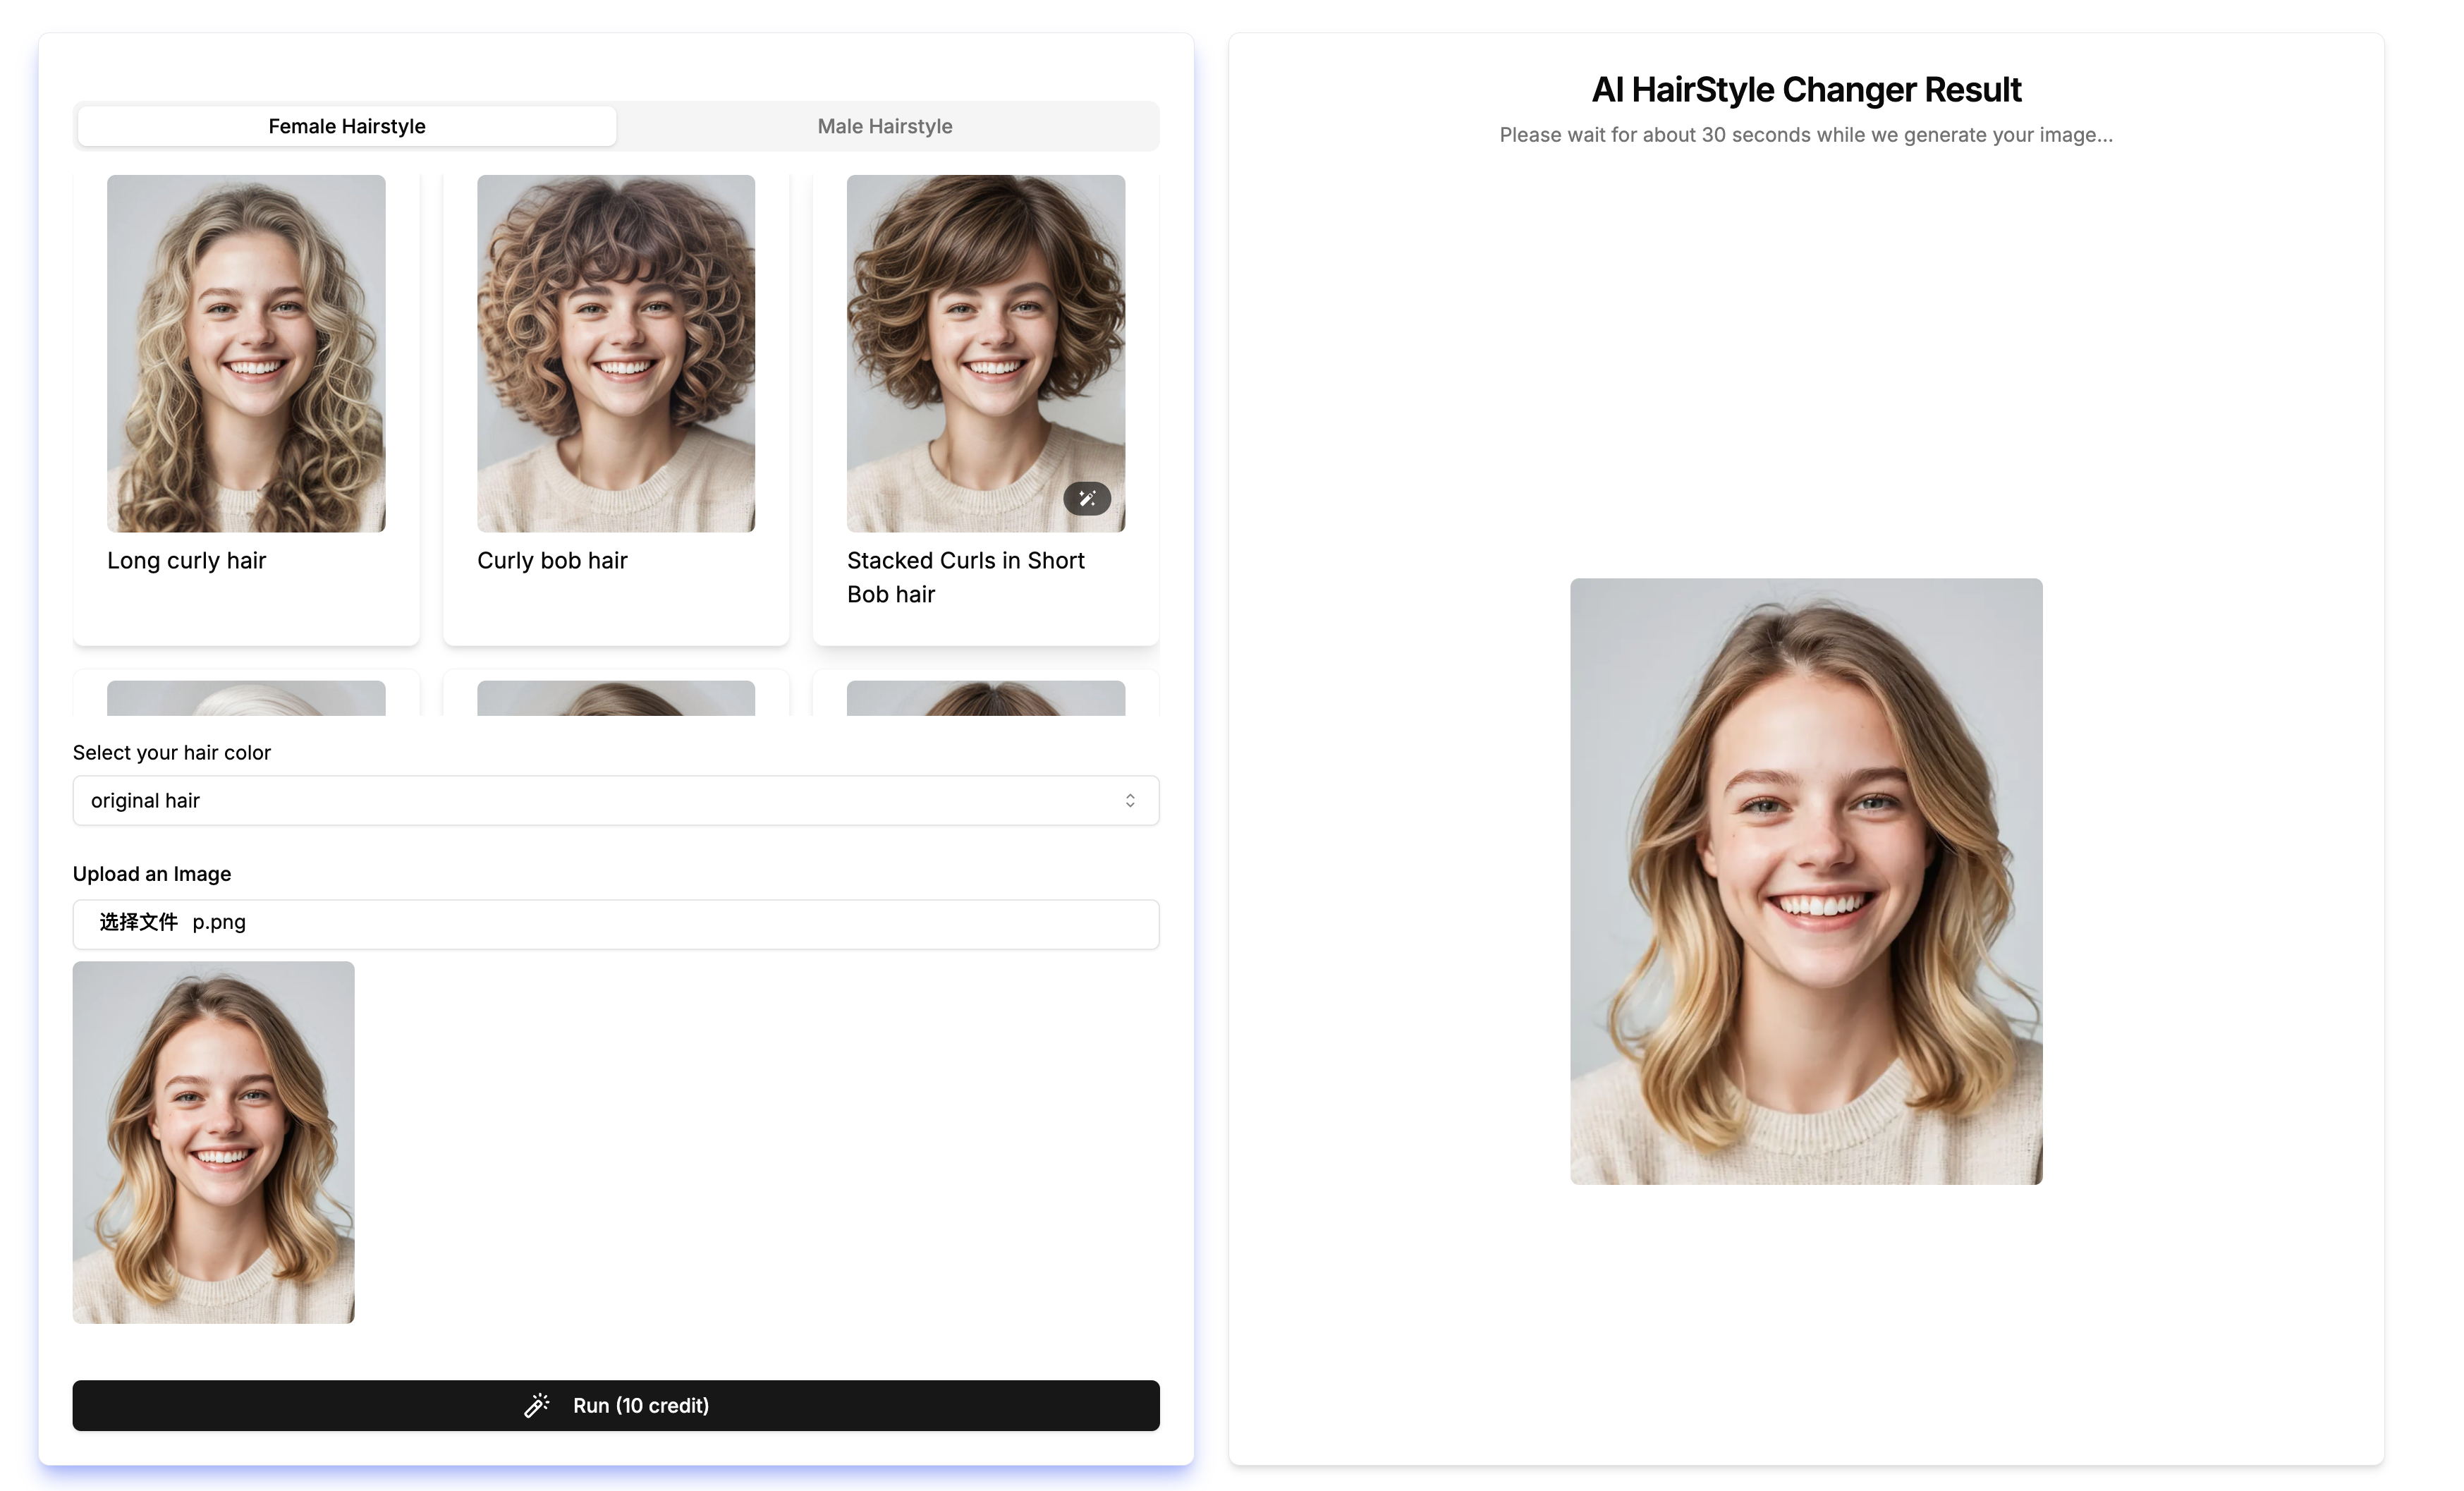2464x1491 pixels.
Task: Click the uploaded p.png preview image
Action: click(213, 1142)
